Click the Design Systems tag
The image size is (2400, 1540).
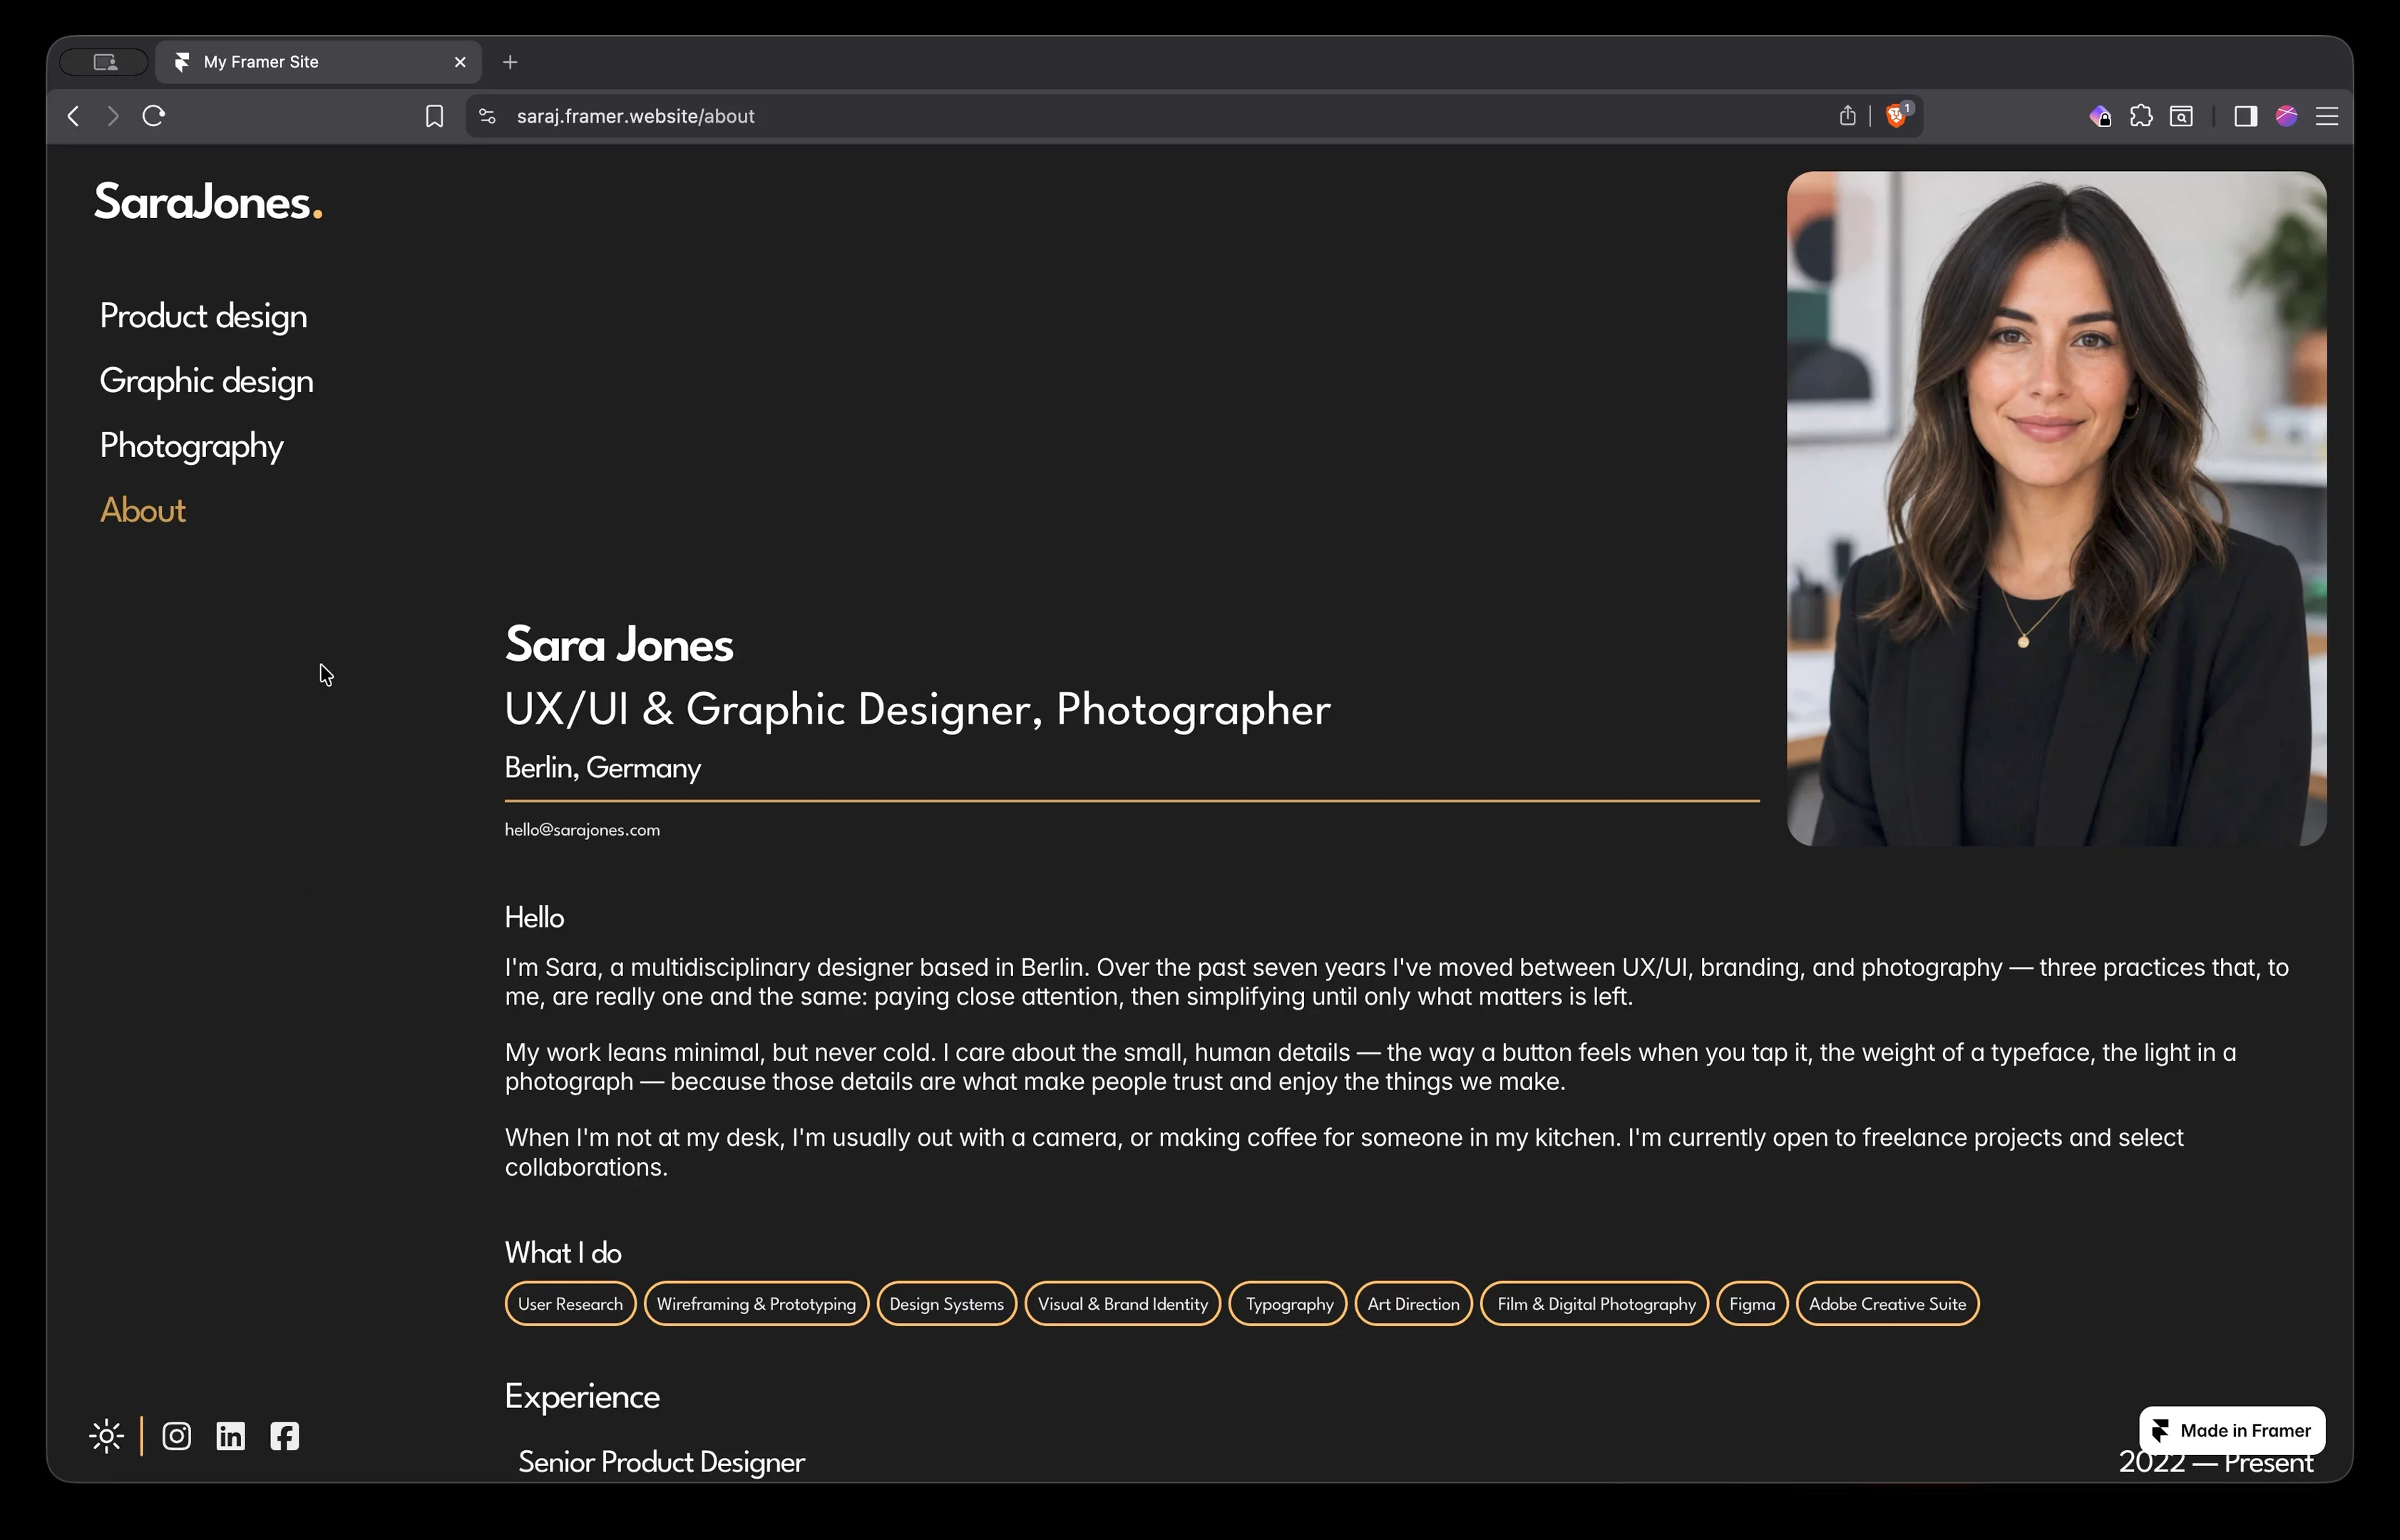coord(947,1304)
